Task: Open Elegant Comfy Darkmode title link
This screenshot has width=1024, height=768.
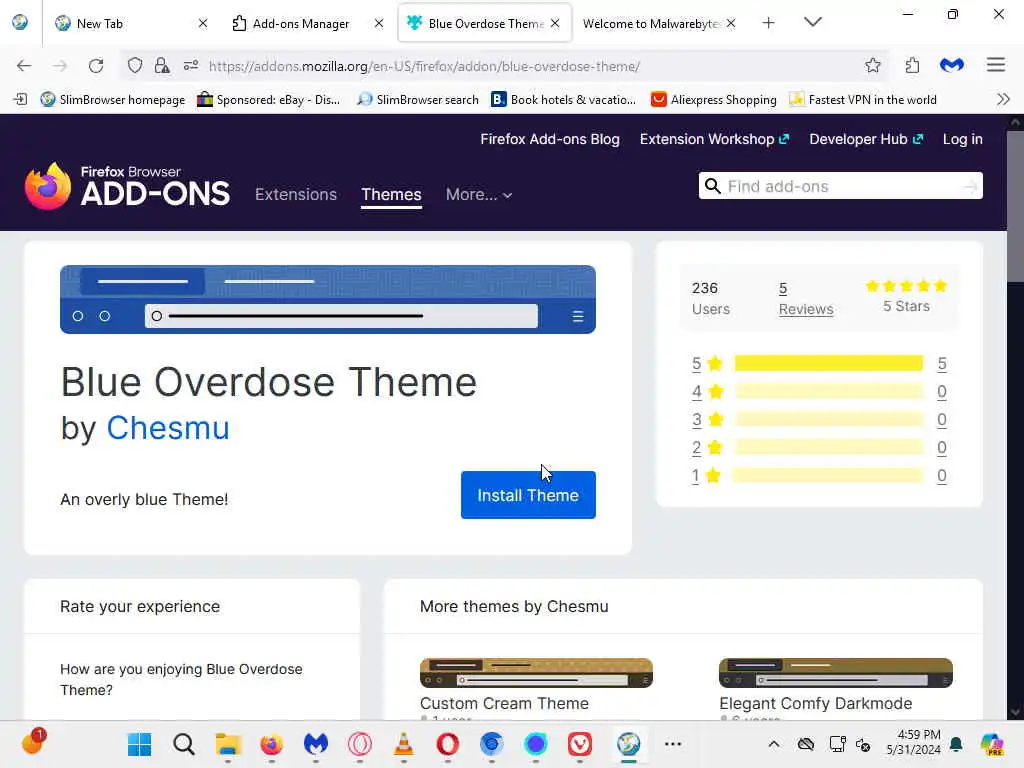Action: click(815, 703)
